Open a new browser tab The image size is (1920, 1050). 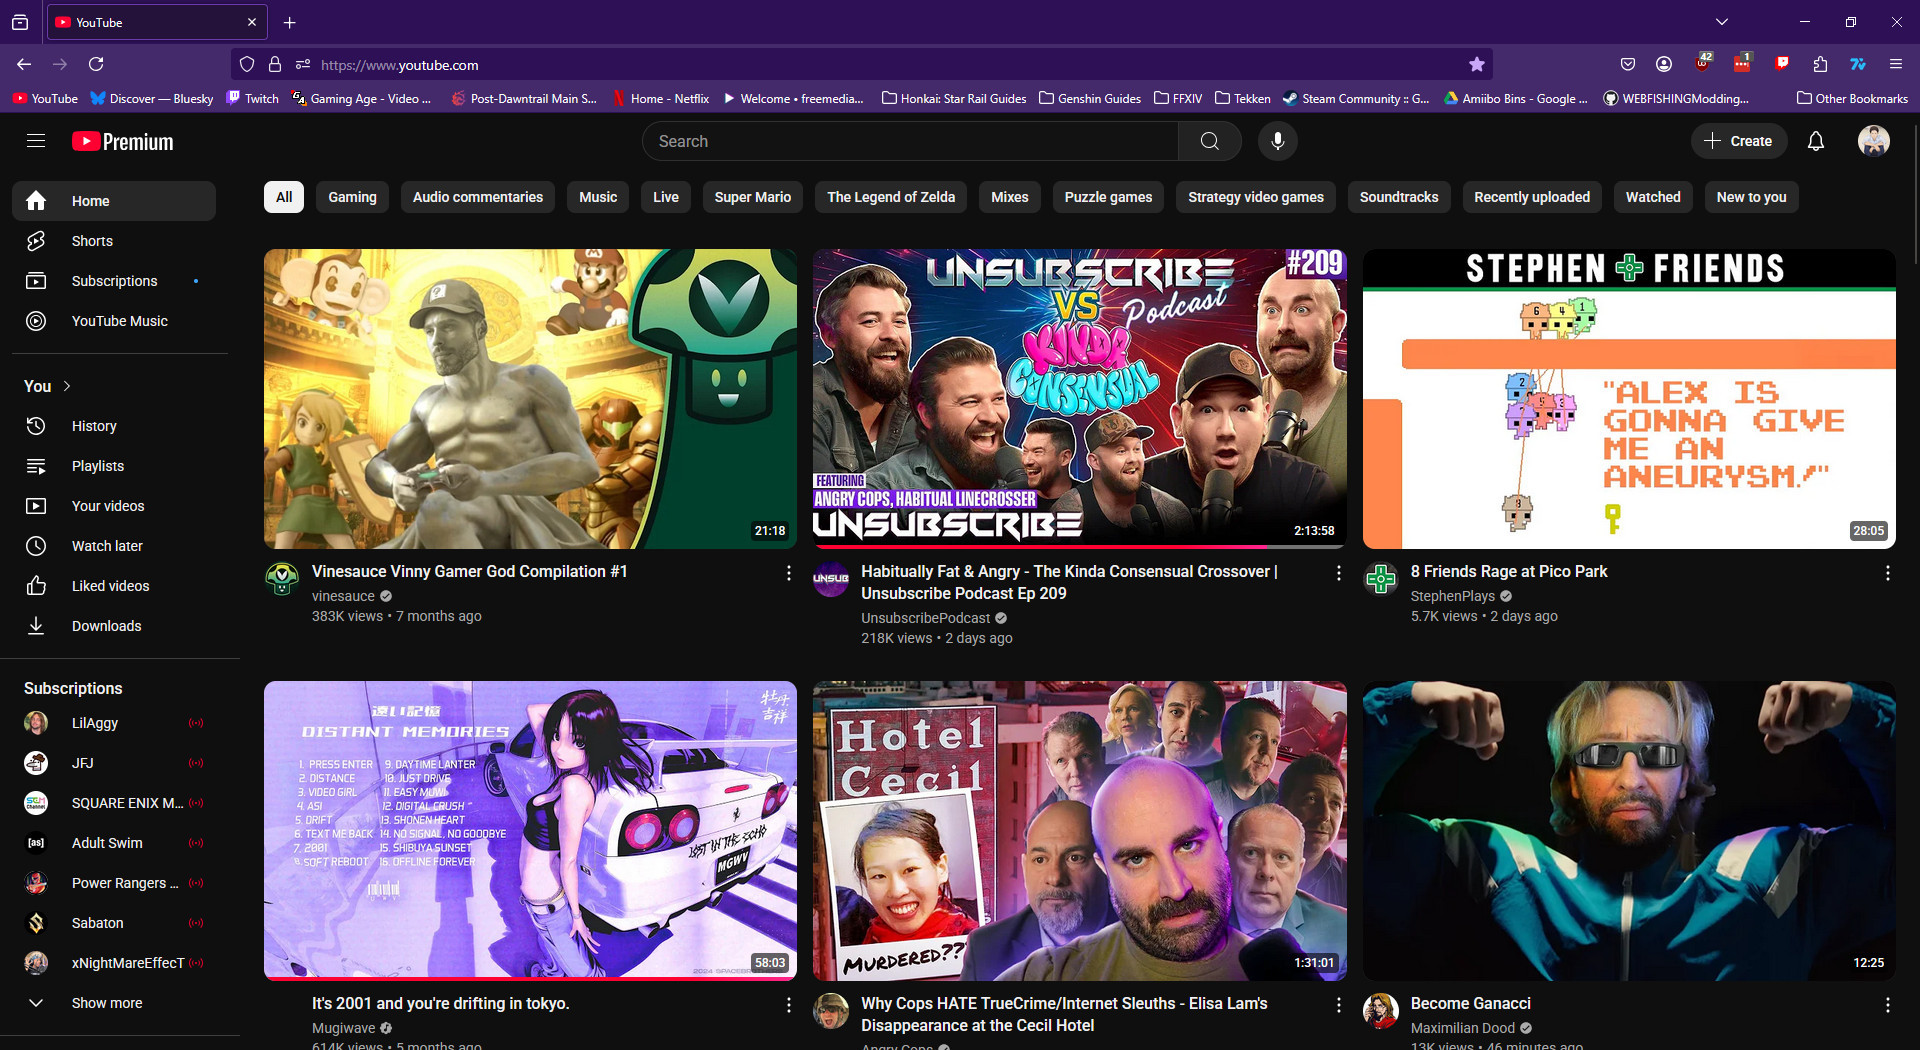[289, 22]
